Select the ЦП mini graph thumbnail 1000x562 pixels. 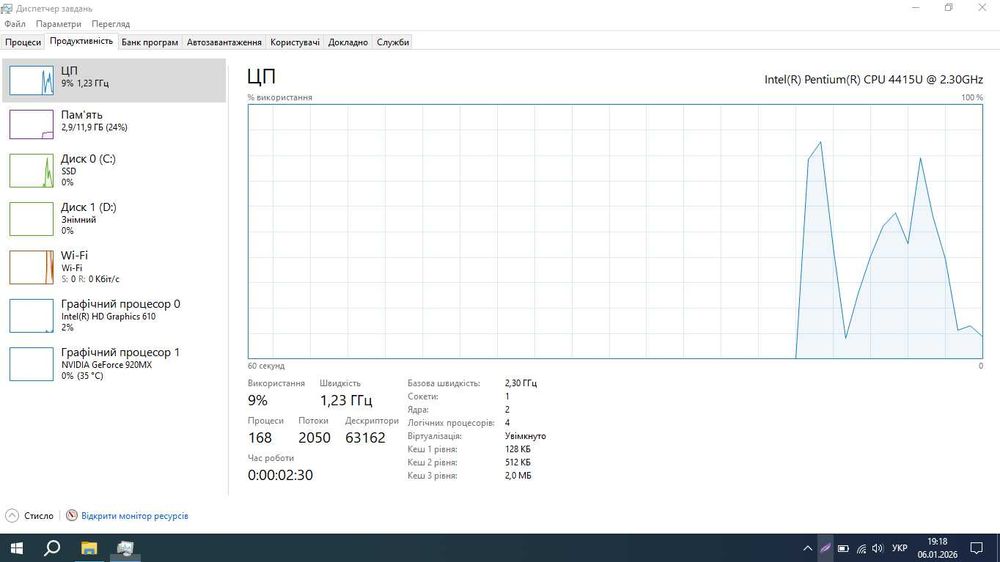pyautogui.click(x=31, y=80)
